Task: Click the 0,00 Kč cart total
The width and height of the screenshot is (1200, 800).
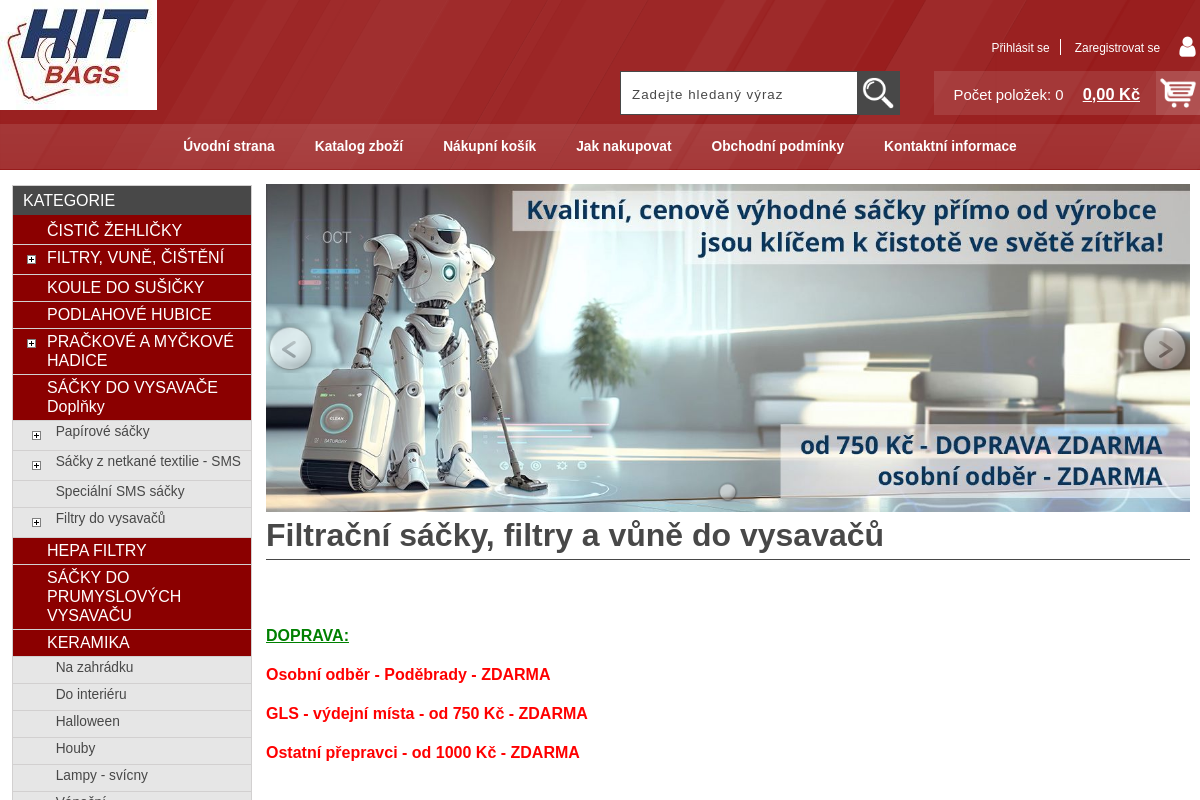Action: click(x=1110, y=94)
